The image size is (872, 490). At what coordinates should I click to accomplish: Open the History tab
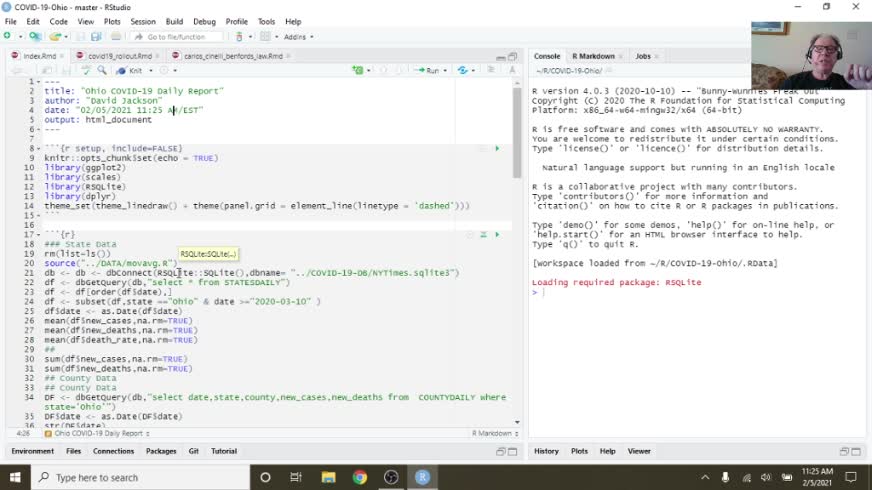click(x=546, y=451)
